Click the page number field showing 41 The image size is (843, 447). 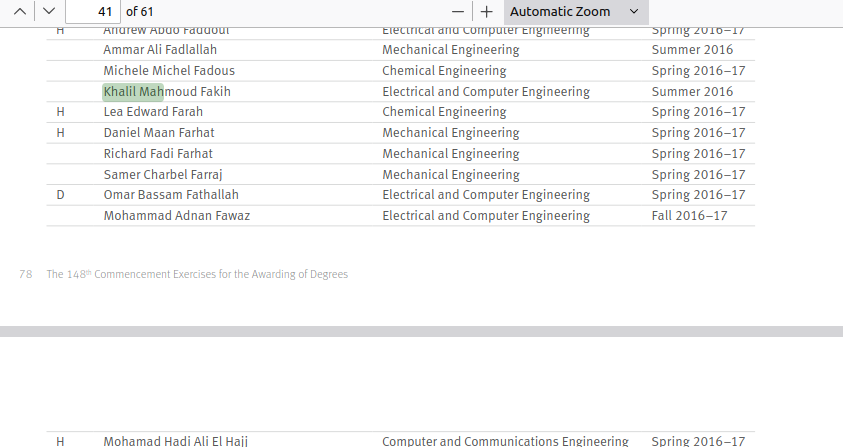92,11
